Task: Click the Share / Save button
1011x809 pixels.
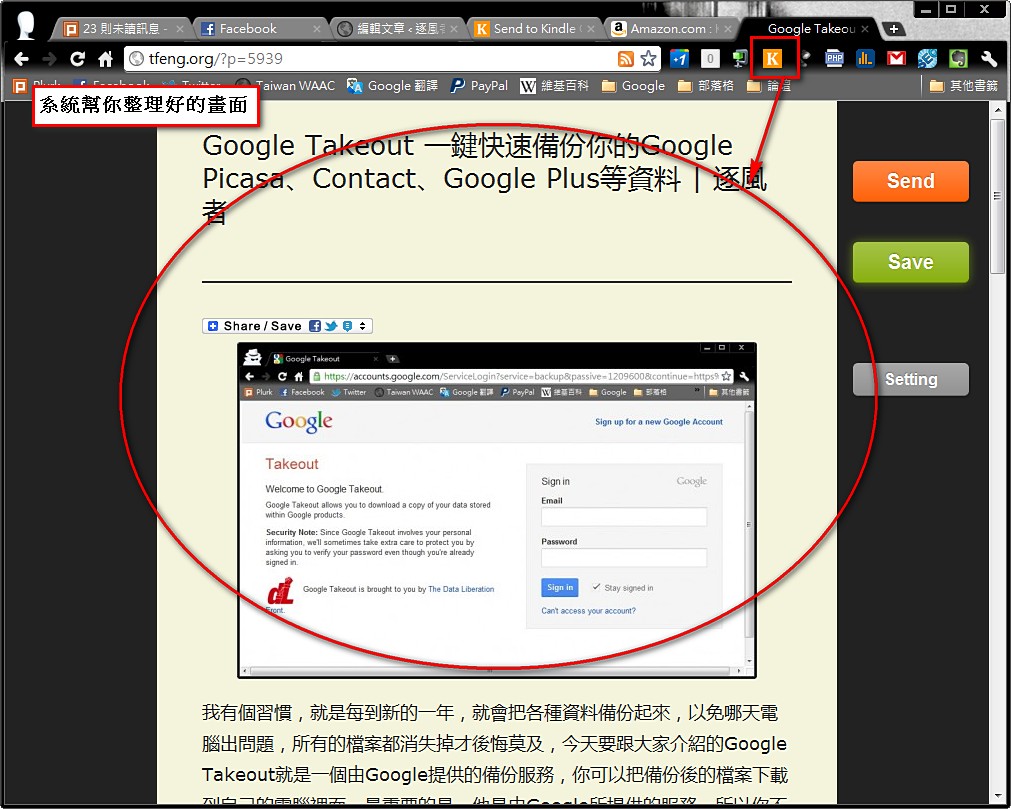Action: (x=288, y=326)
